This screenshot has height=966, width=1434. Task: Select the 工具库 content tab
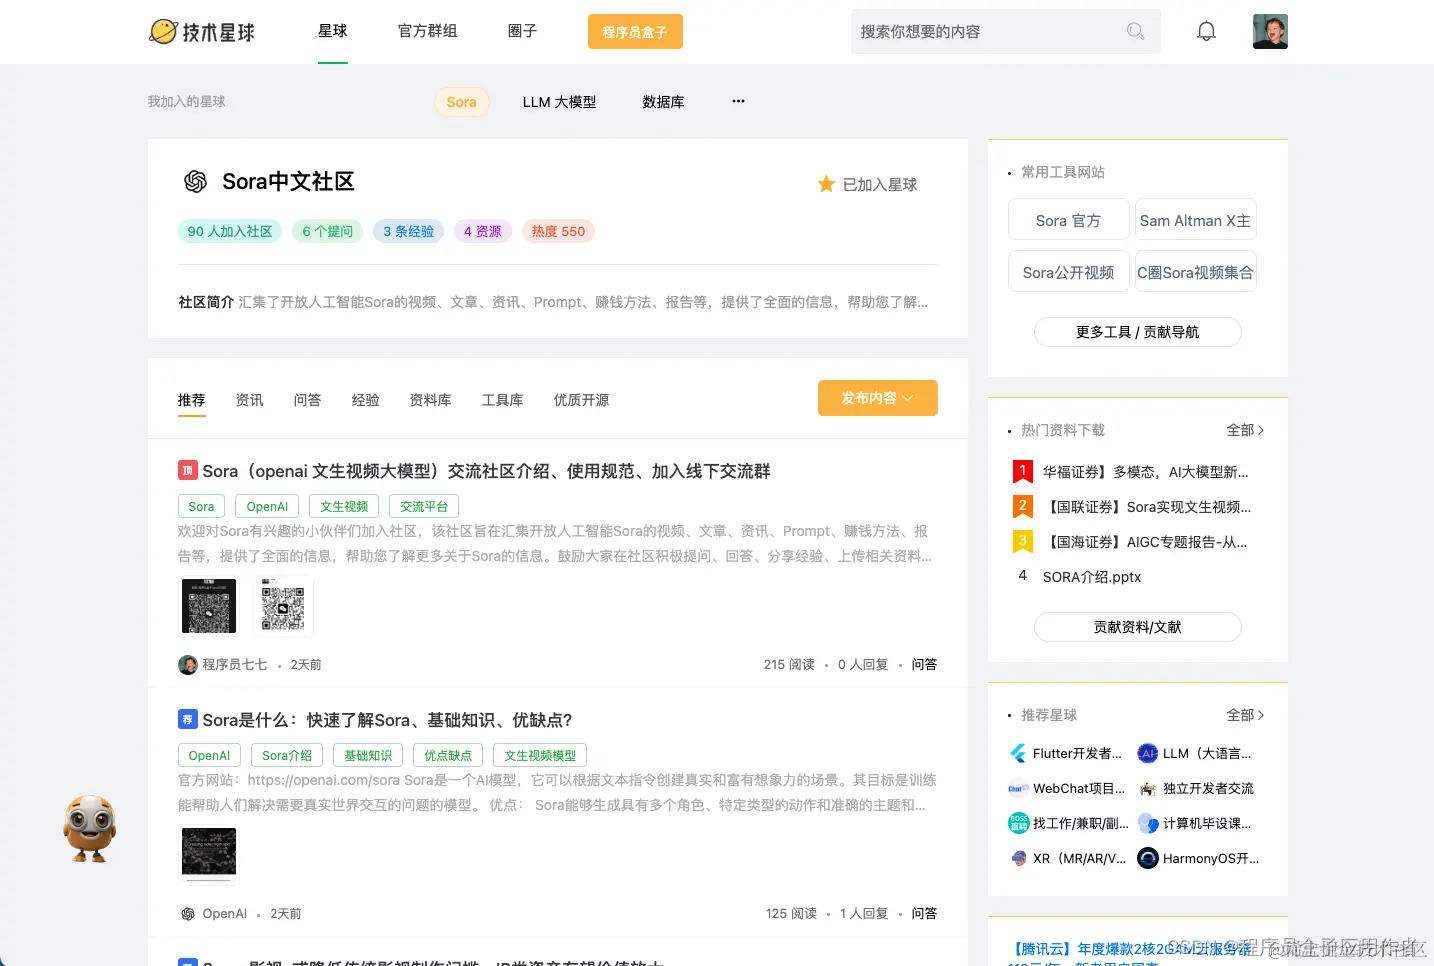[x=503, y=400]
